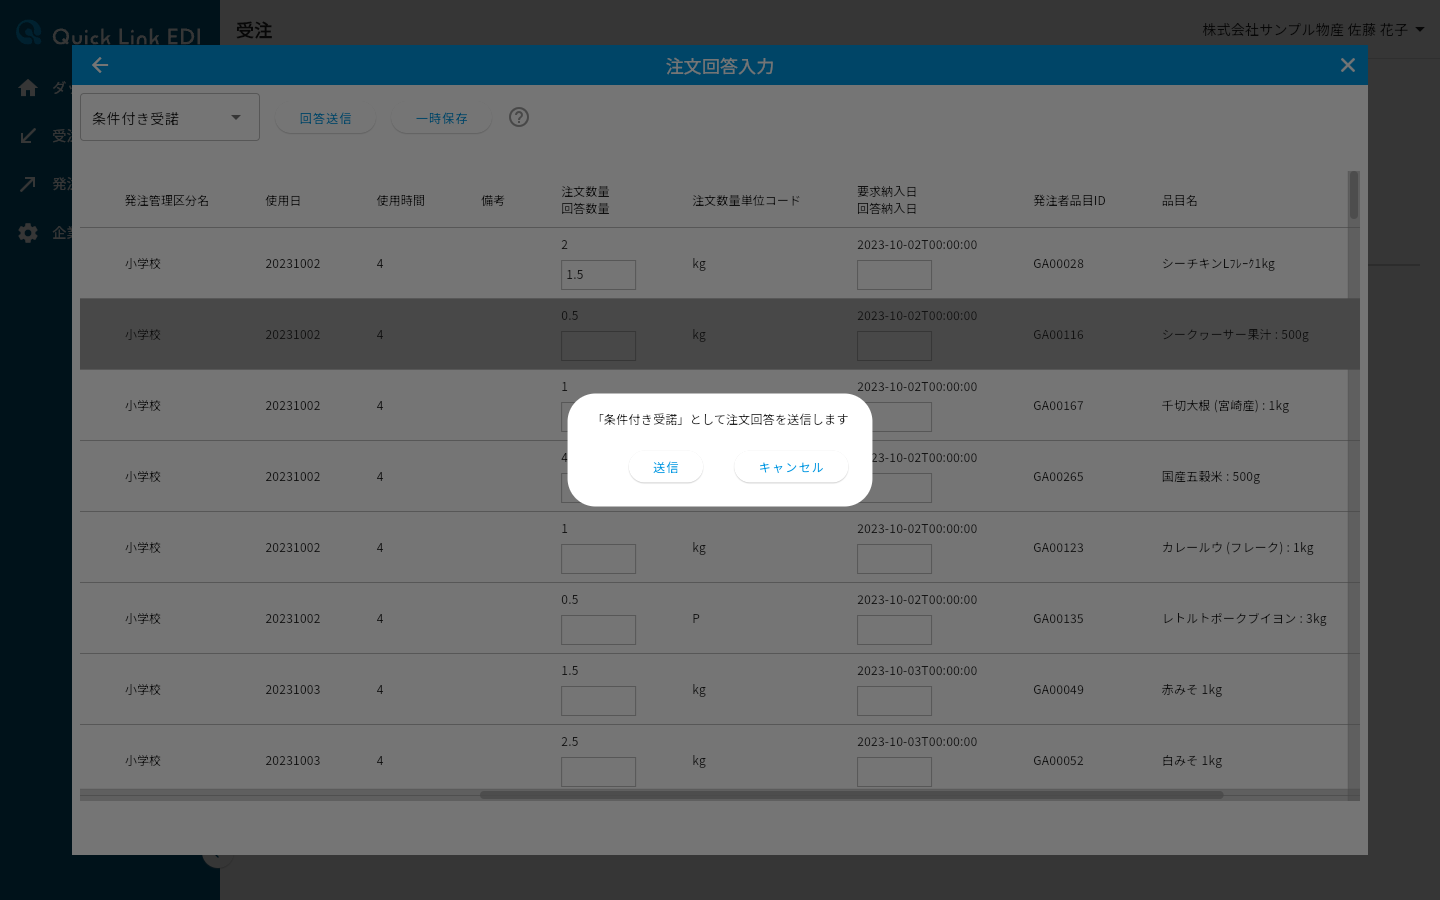The width and height of the screenshot is (1440, 900).
Task: Click the 注文数量単位コード column header
Action: click(x=747, y=201)
